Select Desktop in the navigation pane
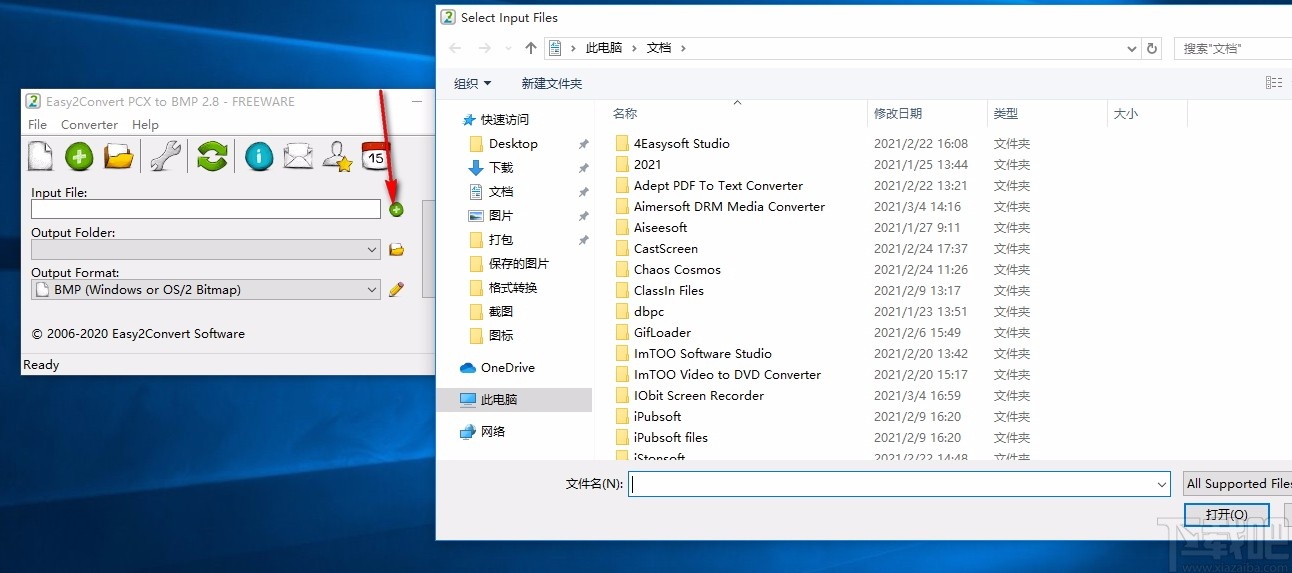This screenshot has width=1292, height=573. point(513,144)
